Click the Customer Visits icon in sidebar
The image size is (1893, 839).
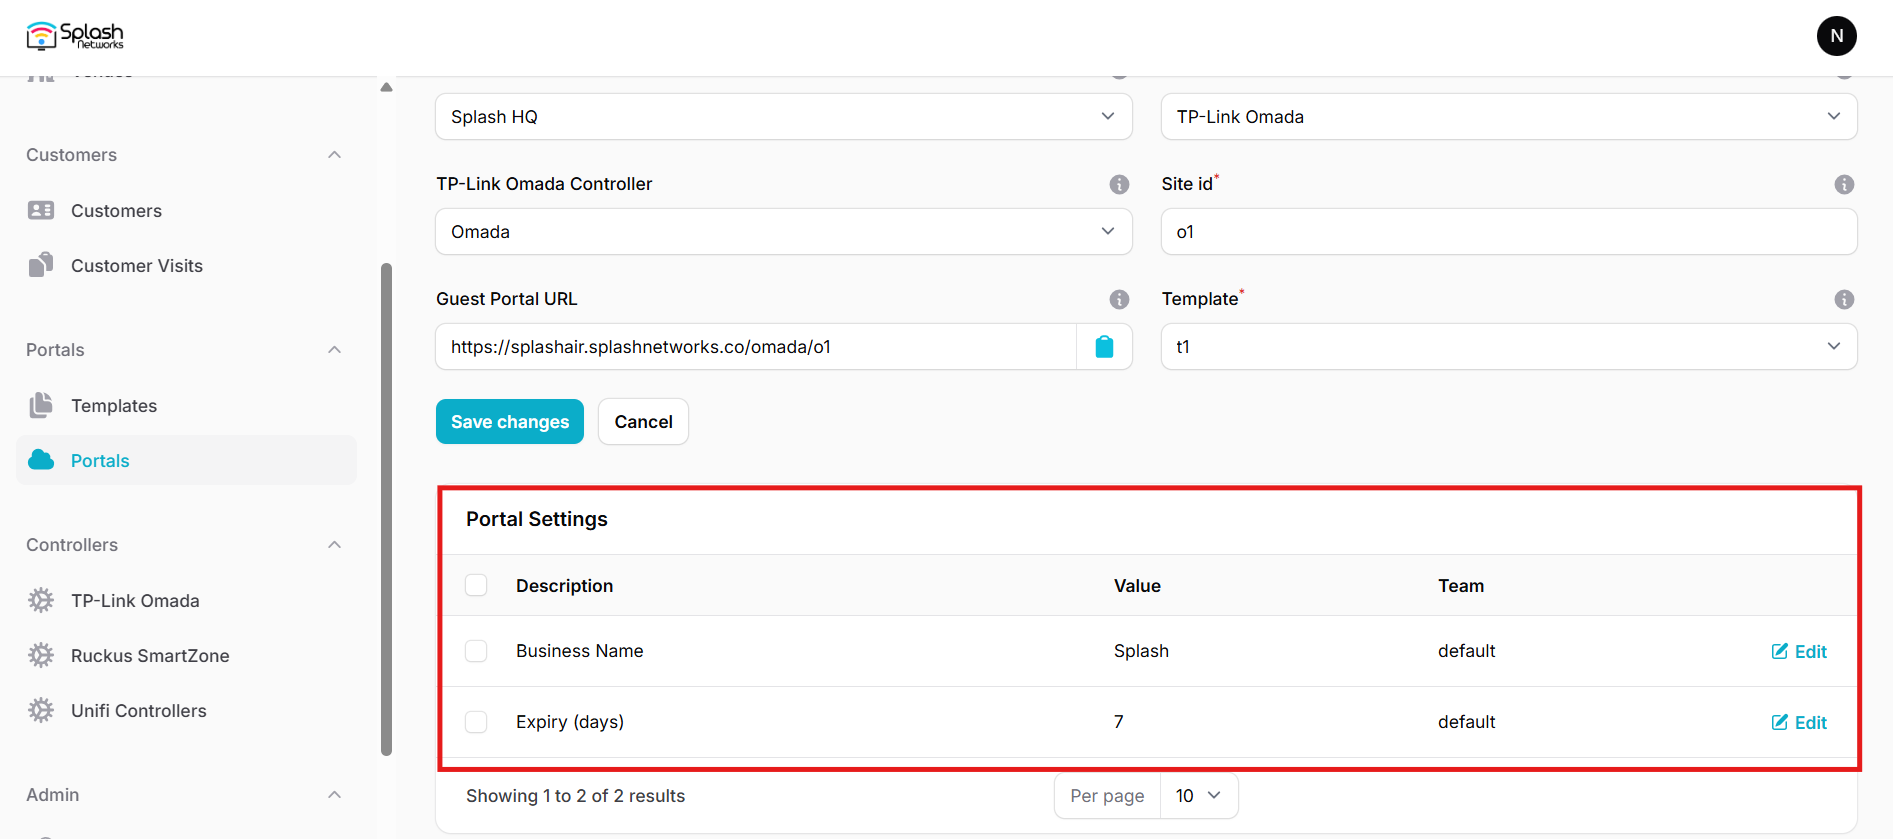[41, 265]
